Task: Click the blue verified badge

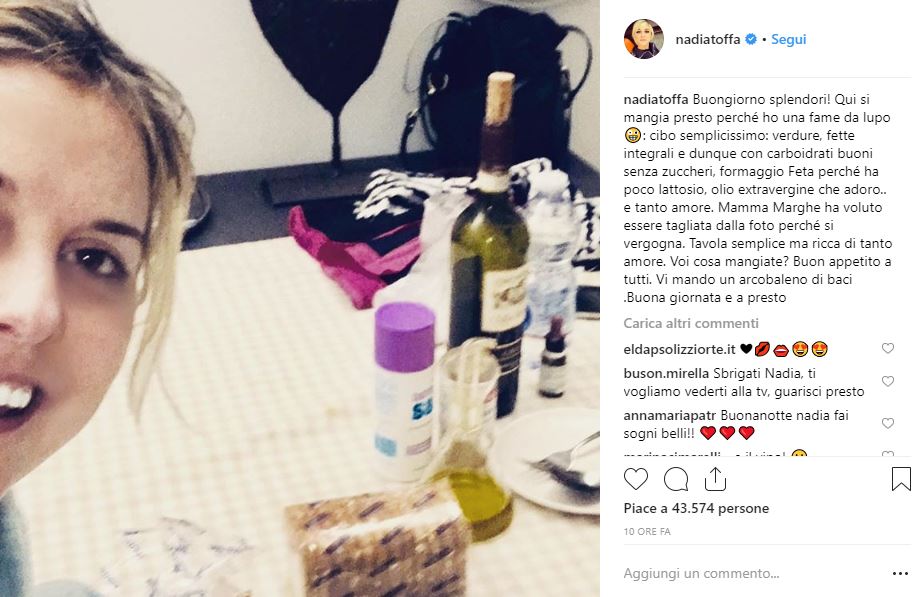Action: tap(751, 39)
